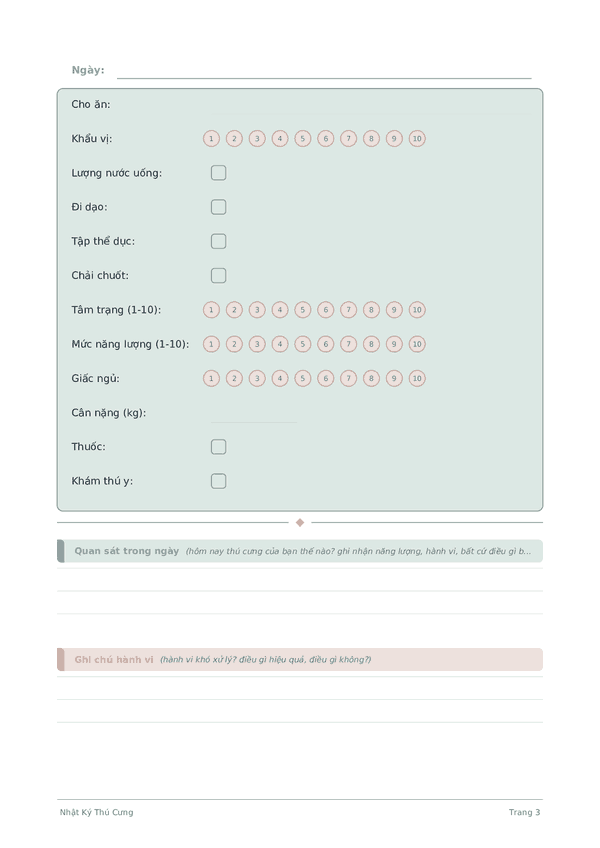Pick 9 on the Giấc ngủ scale
The height and width of the screenshot is (848, 600).
[x=394, y=378]
